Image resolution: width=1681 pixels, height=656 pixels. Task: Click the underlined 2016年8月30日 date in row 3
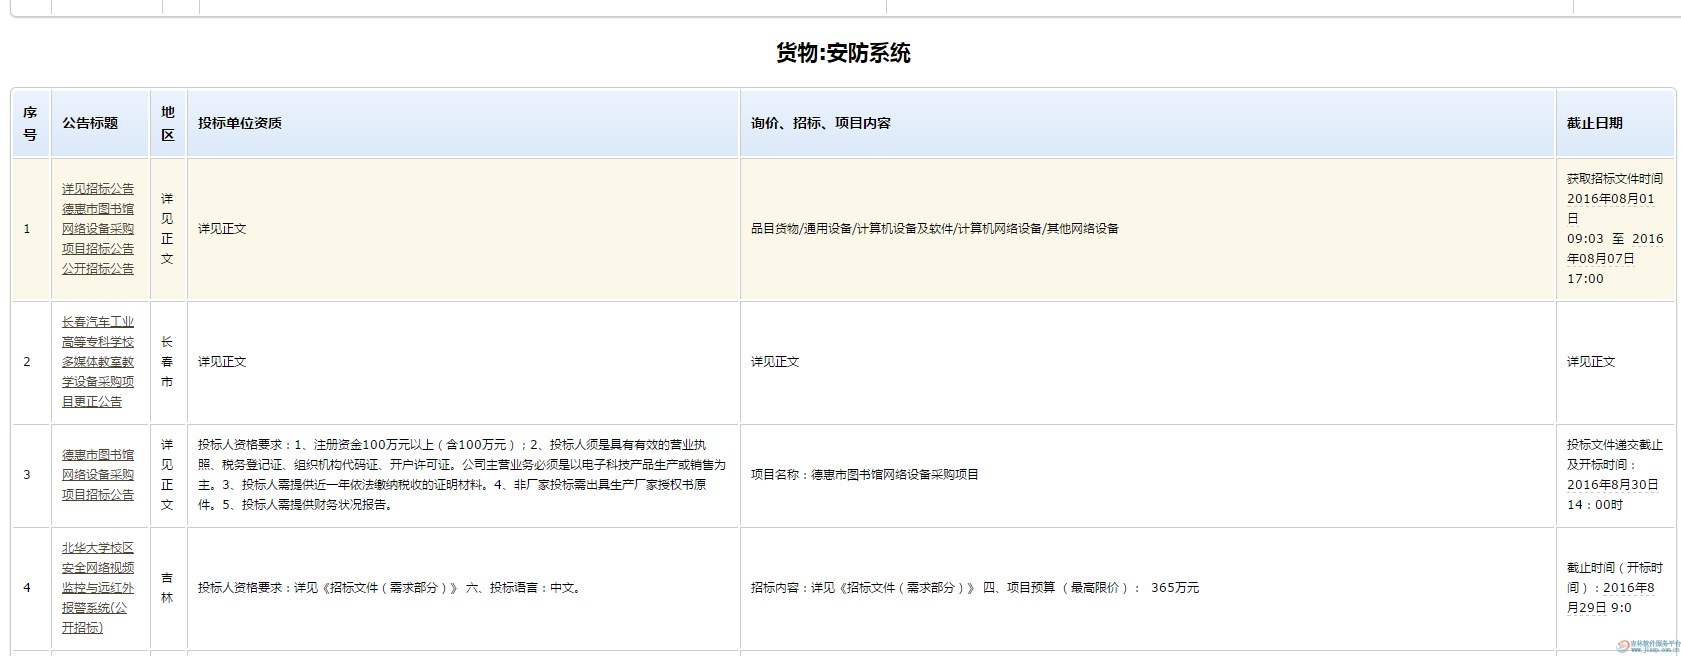1612,484
